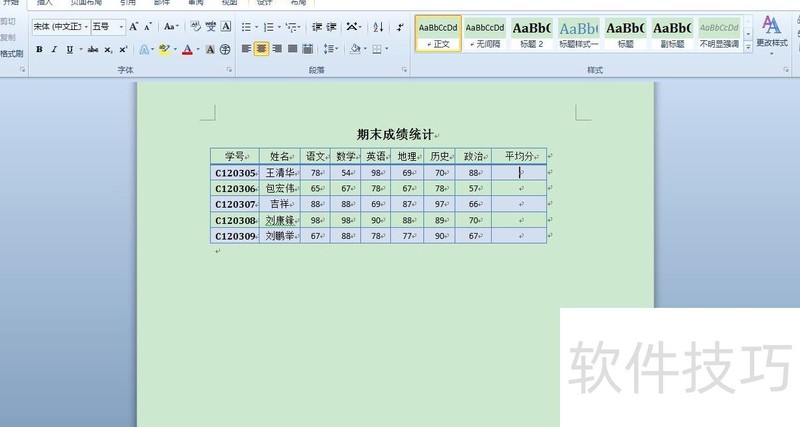Viewport: 800px width, 427px height.
Task: Expand the bullets library arrow
Action: tap(256, 27)
